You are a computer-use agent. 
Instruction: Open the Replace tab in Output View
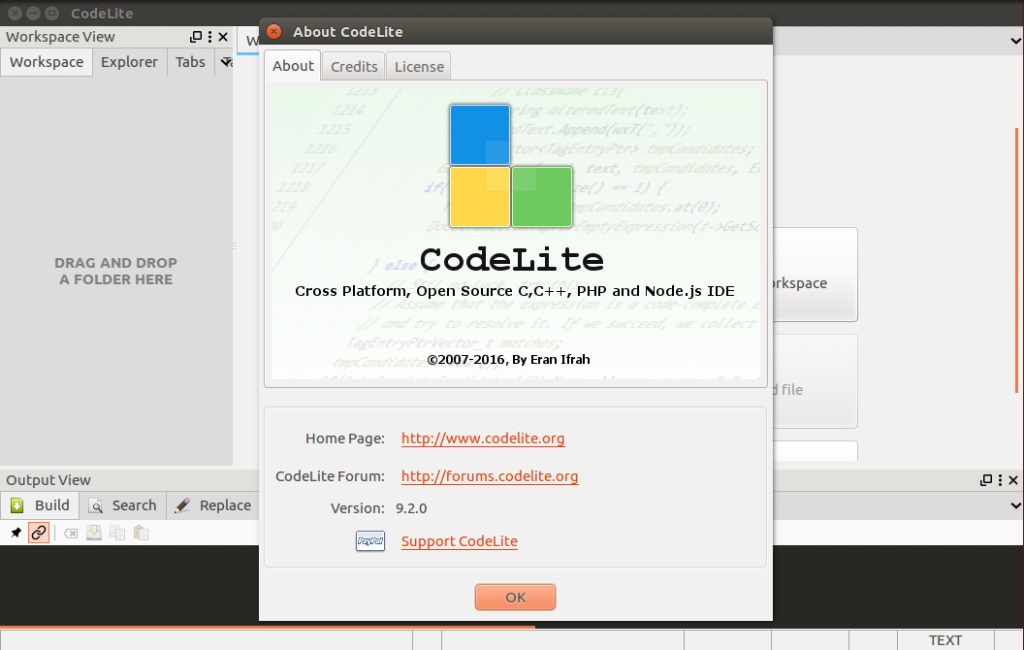(213, 506)
